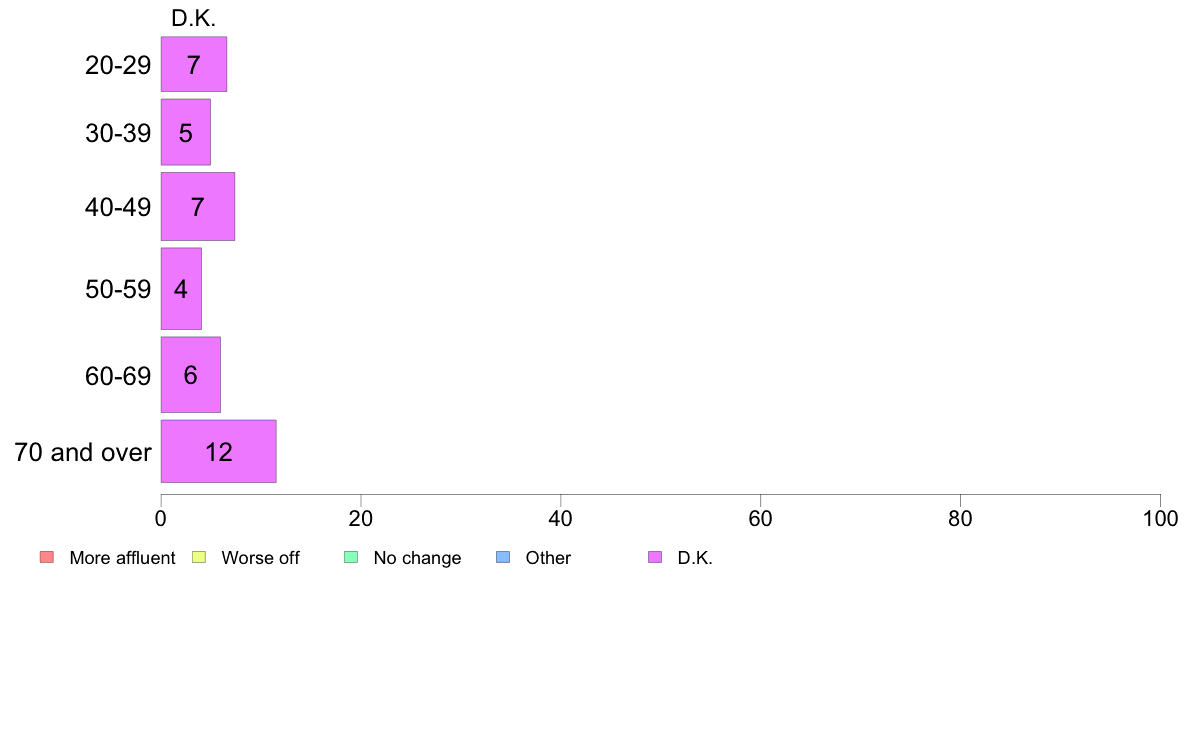Click the D.K. legend swatch

coord(655,557)
